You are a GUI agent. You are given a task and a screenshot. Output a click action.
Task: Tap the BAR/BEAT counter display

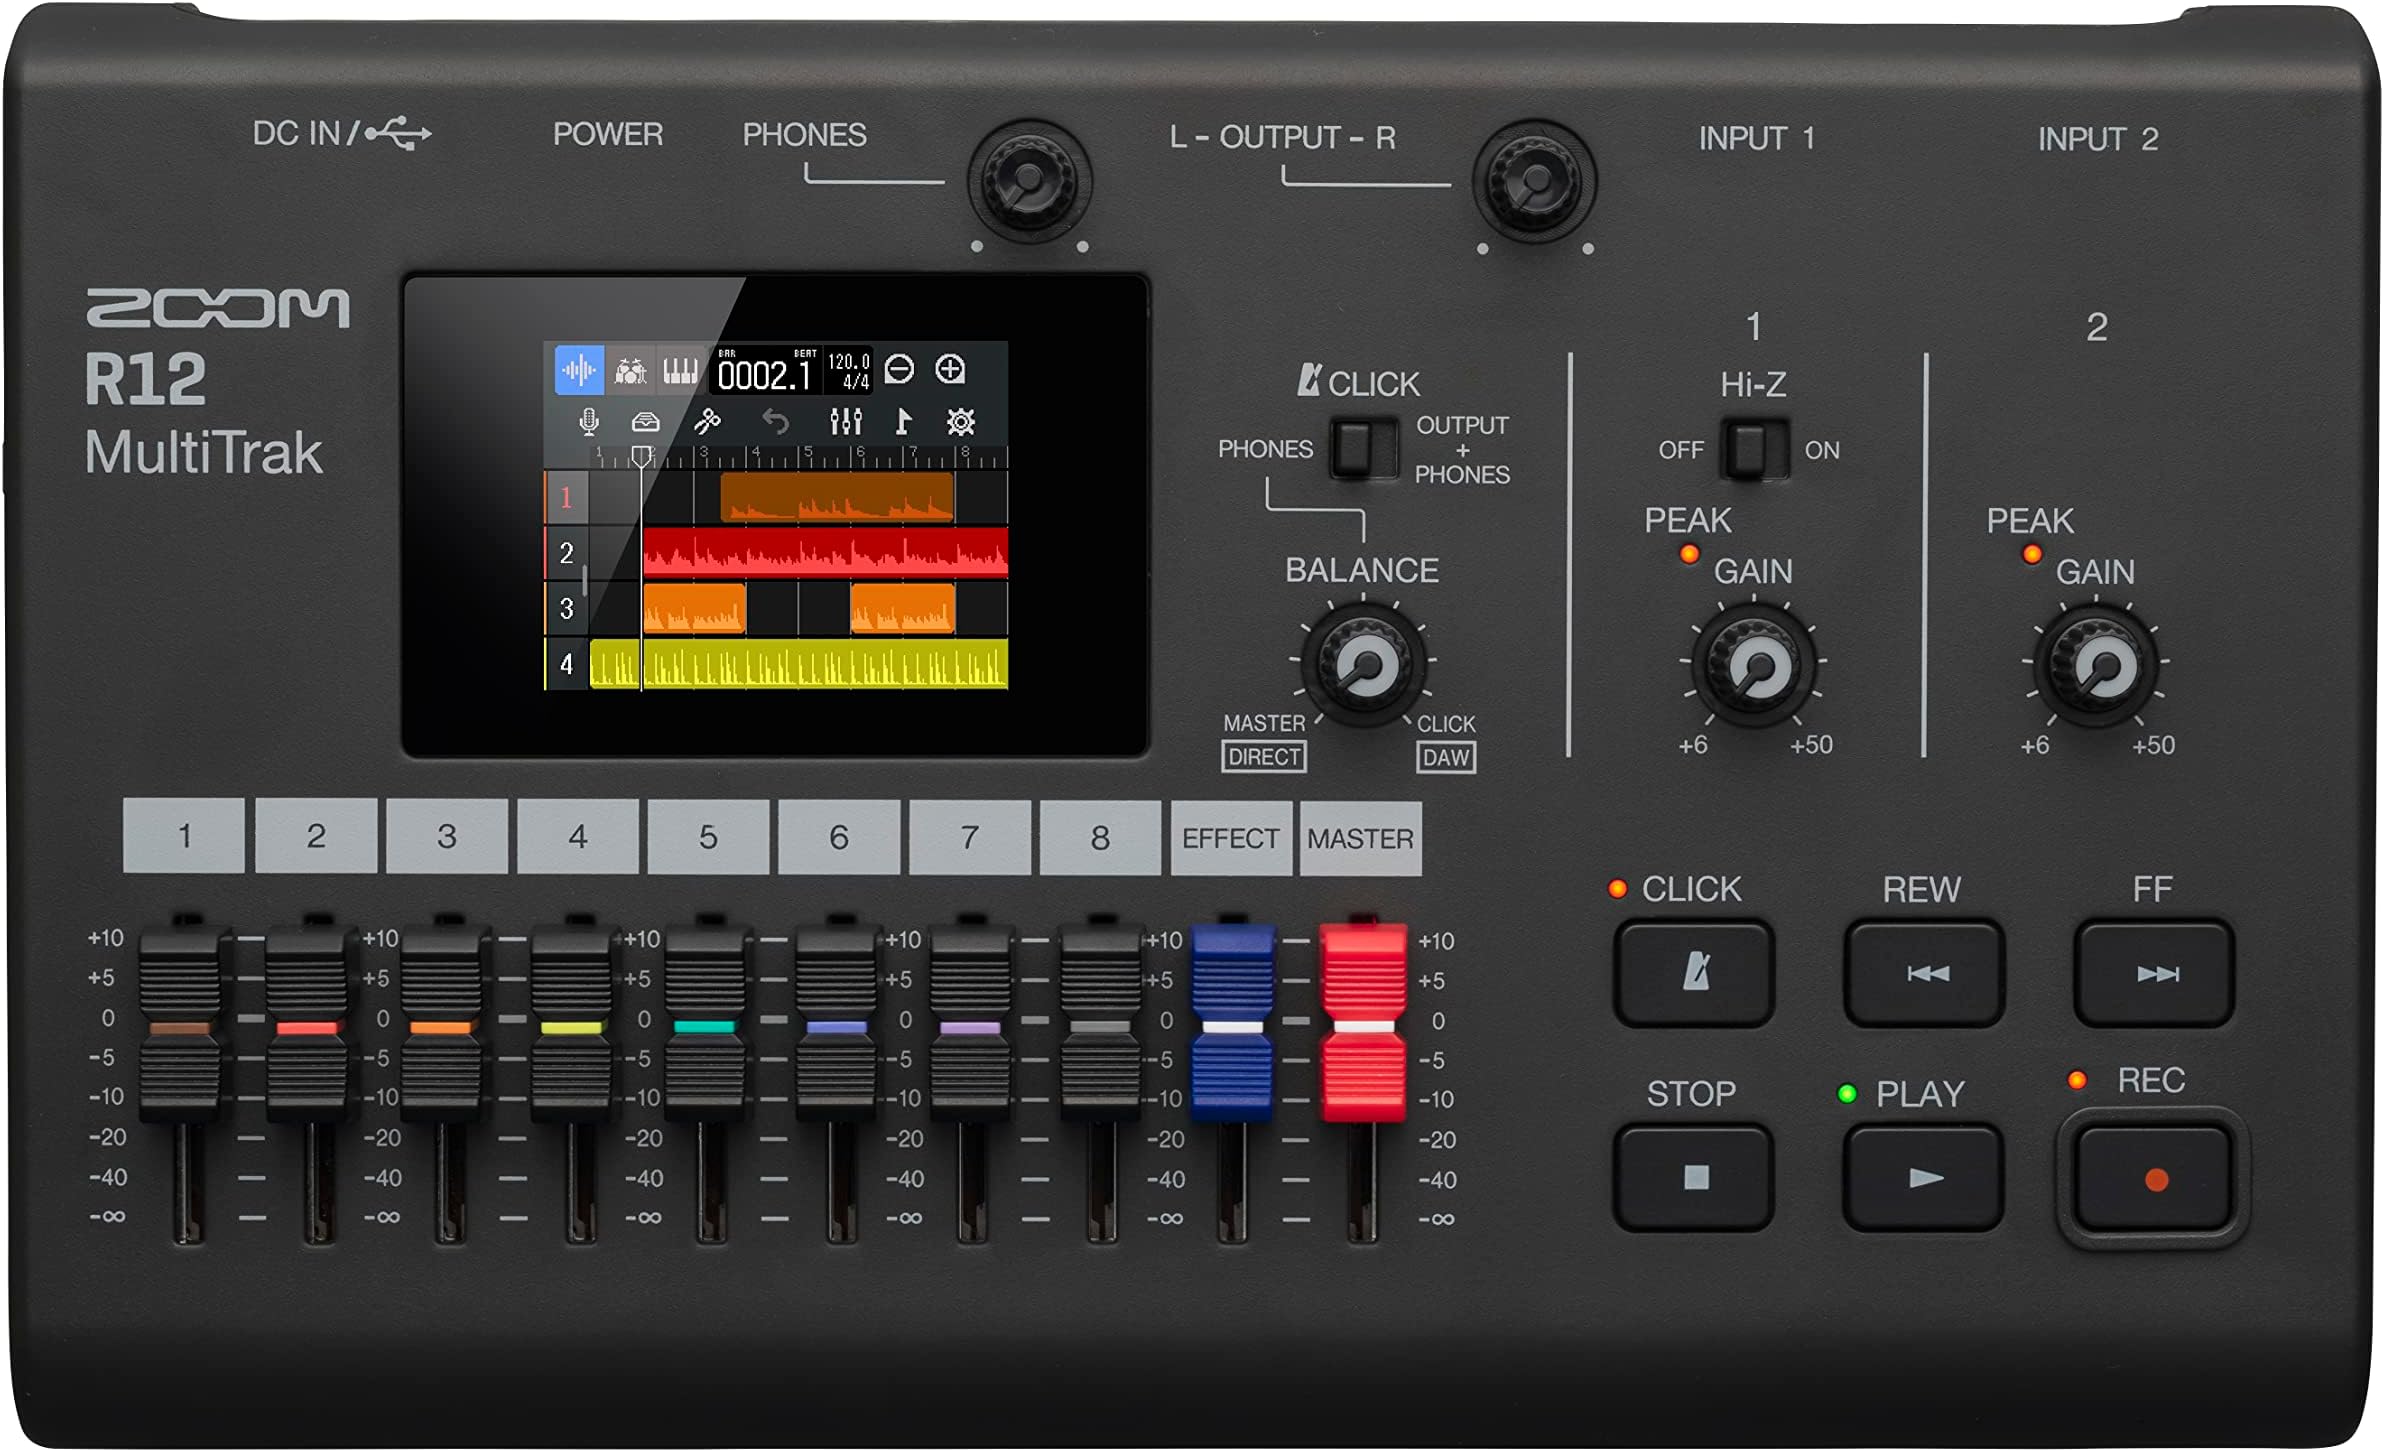tap(765, 372)
